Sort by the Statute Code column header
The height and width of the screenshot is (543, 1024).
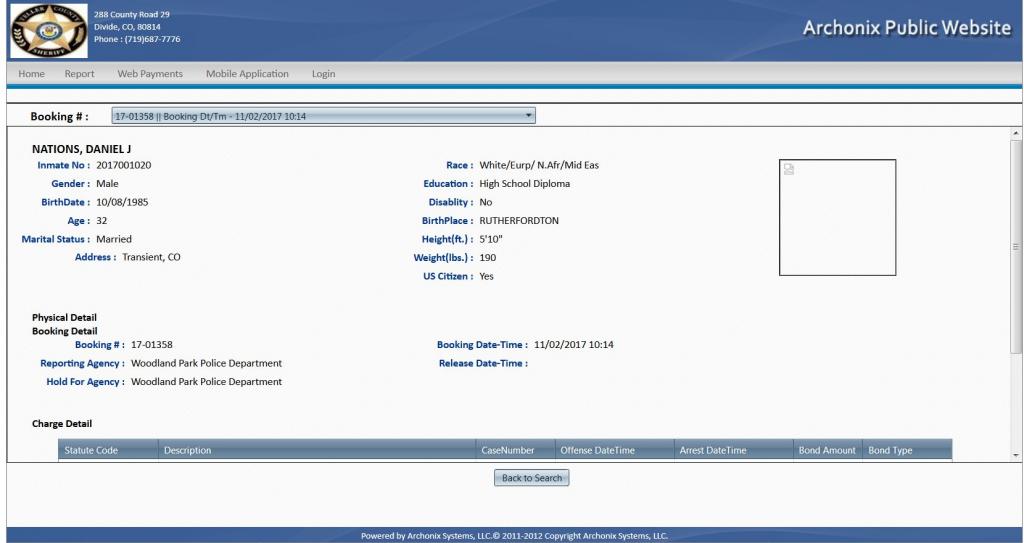pyautogui.click(x=91, y=451)
